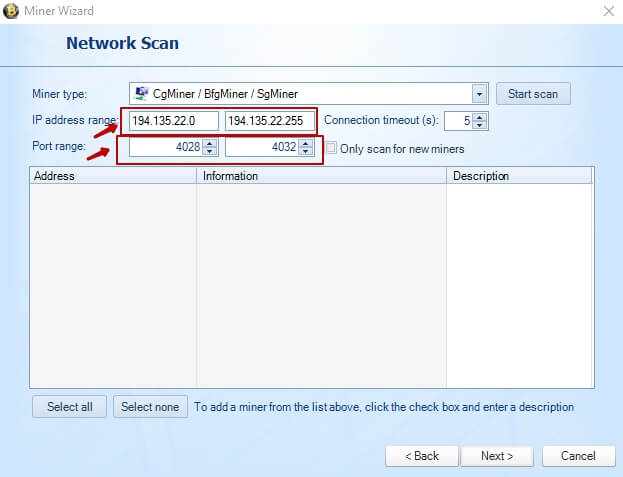Increase start port 4028 with up arrow

tap(210, 143)
